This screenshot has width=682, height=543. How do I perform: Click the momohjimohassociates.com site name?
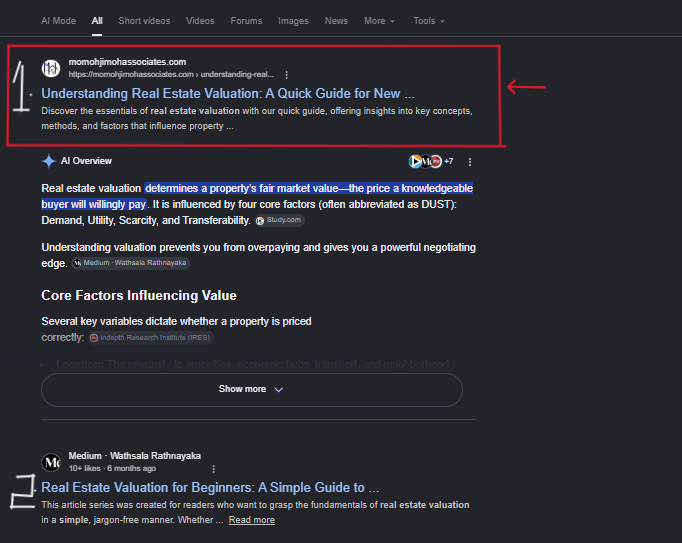click(x=127, y=62)
